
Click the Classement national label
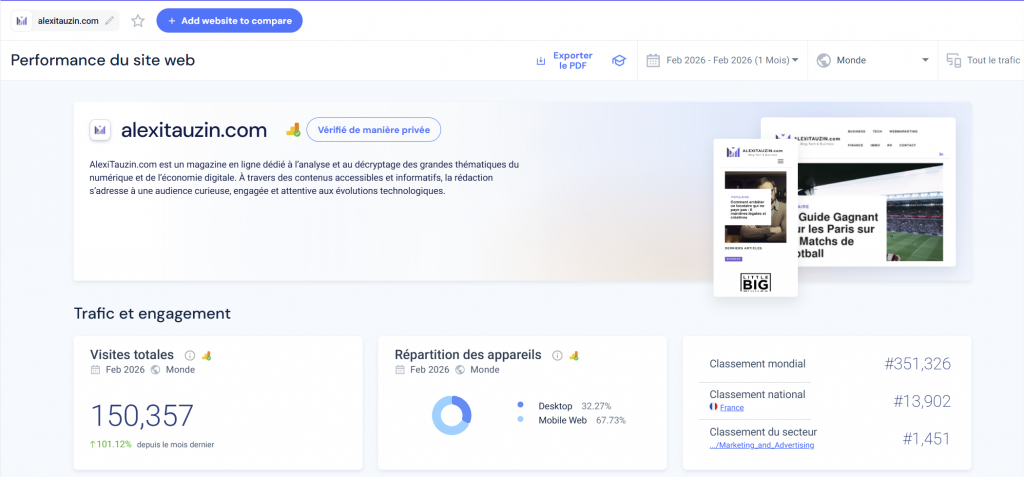coord(758,395)
